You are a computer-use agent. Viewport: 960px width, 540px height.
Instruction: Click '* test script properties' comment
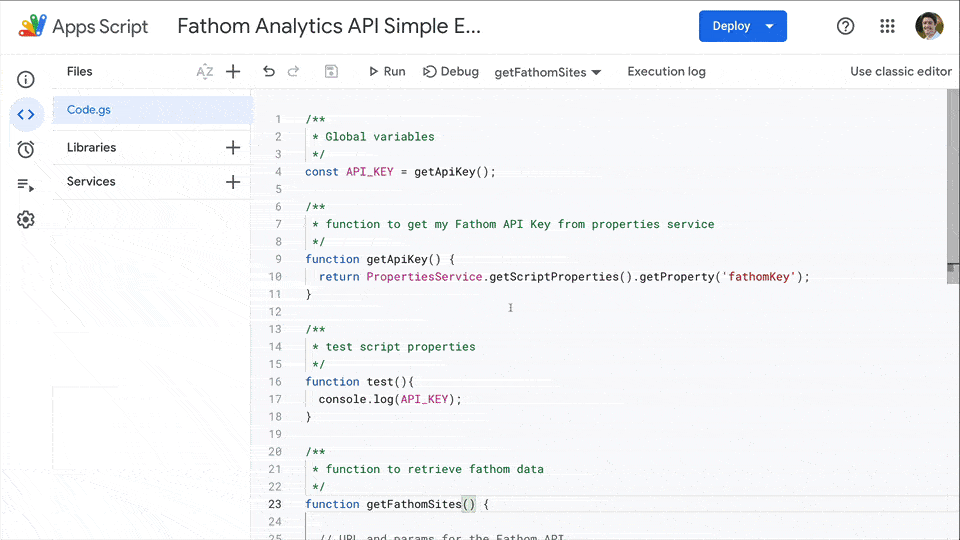coord(394,347)
